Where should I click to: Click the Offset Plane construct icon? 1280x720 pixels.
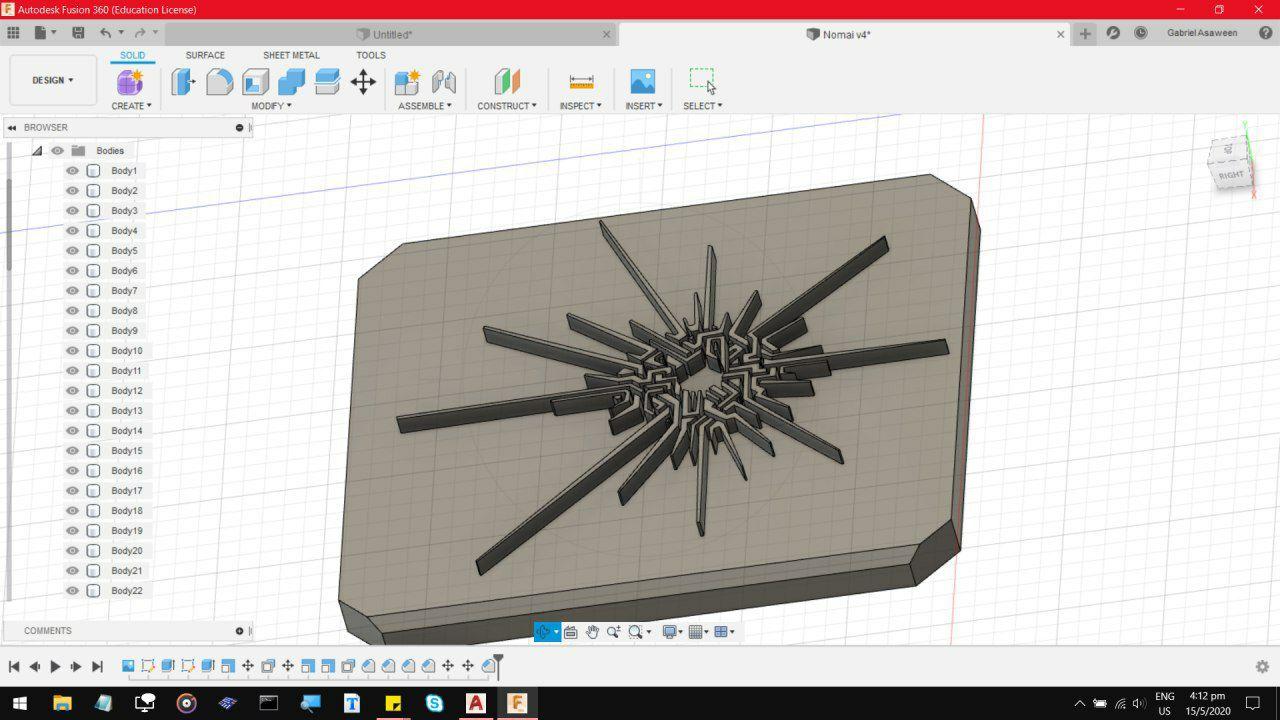coord(507,82)
